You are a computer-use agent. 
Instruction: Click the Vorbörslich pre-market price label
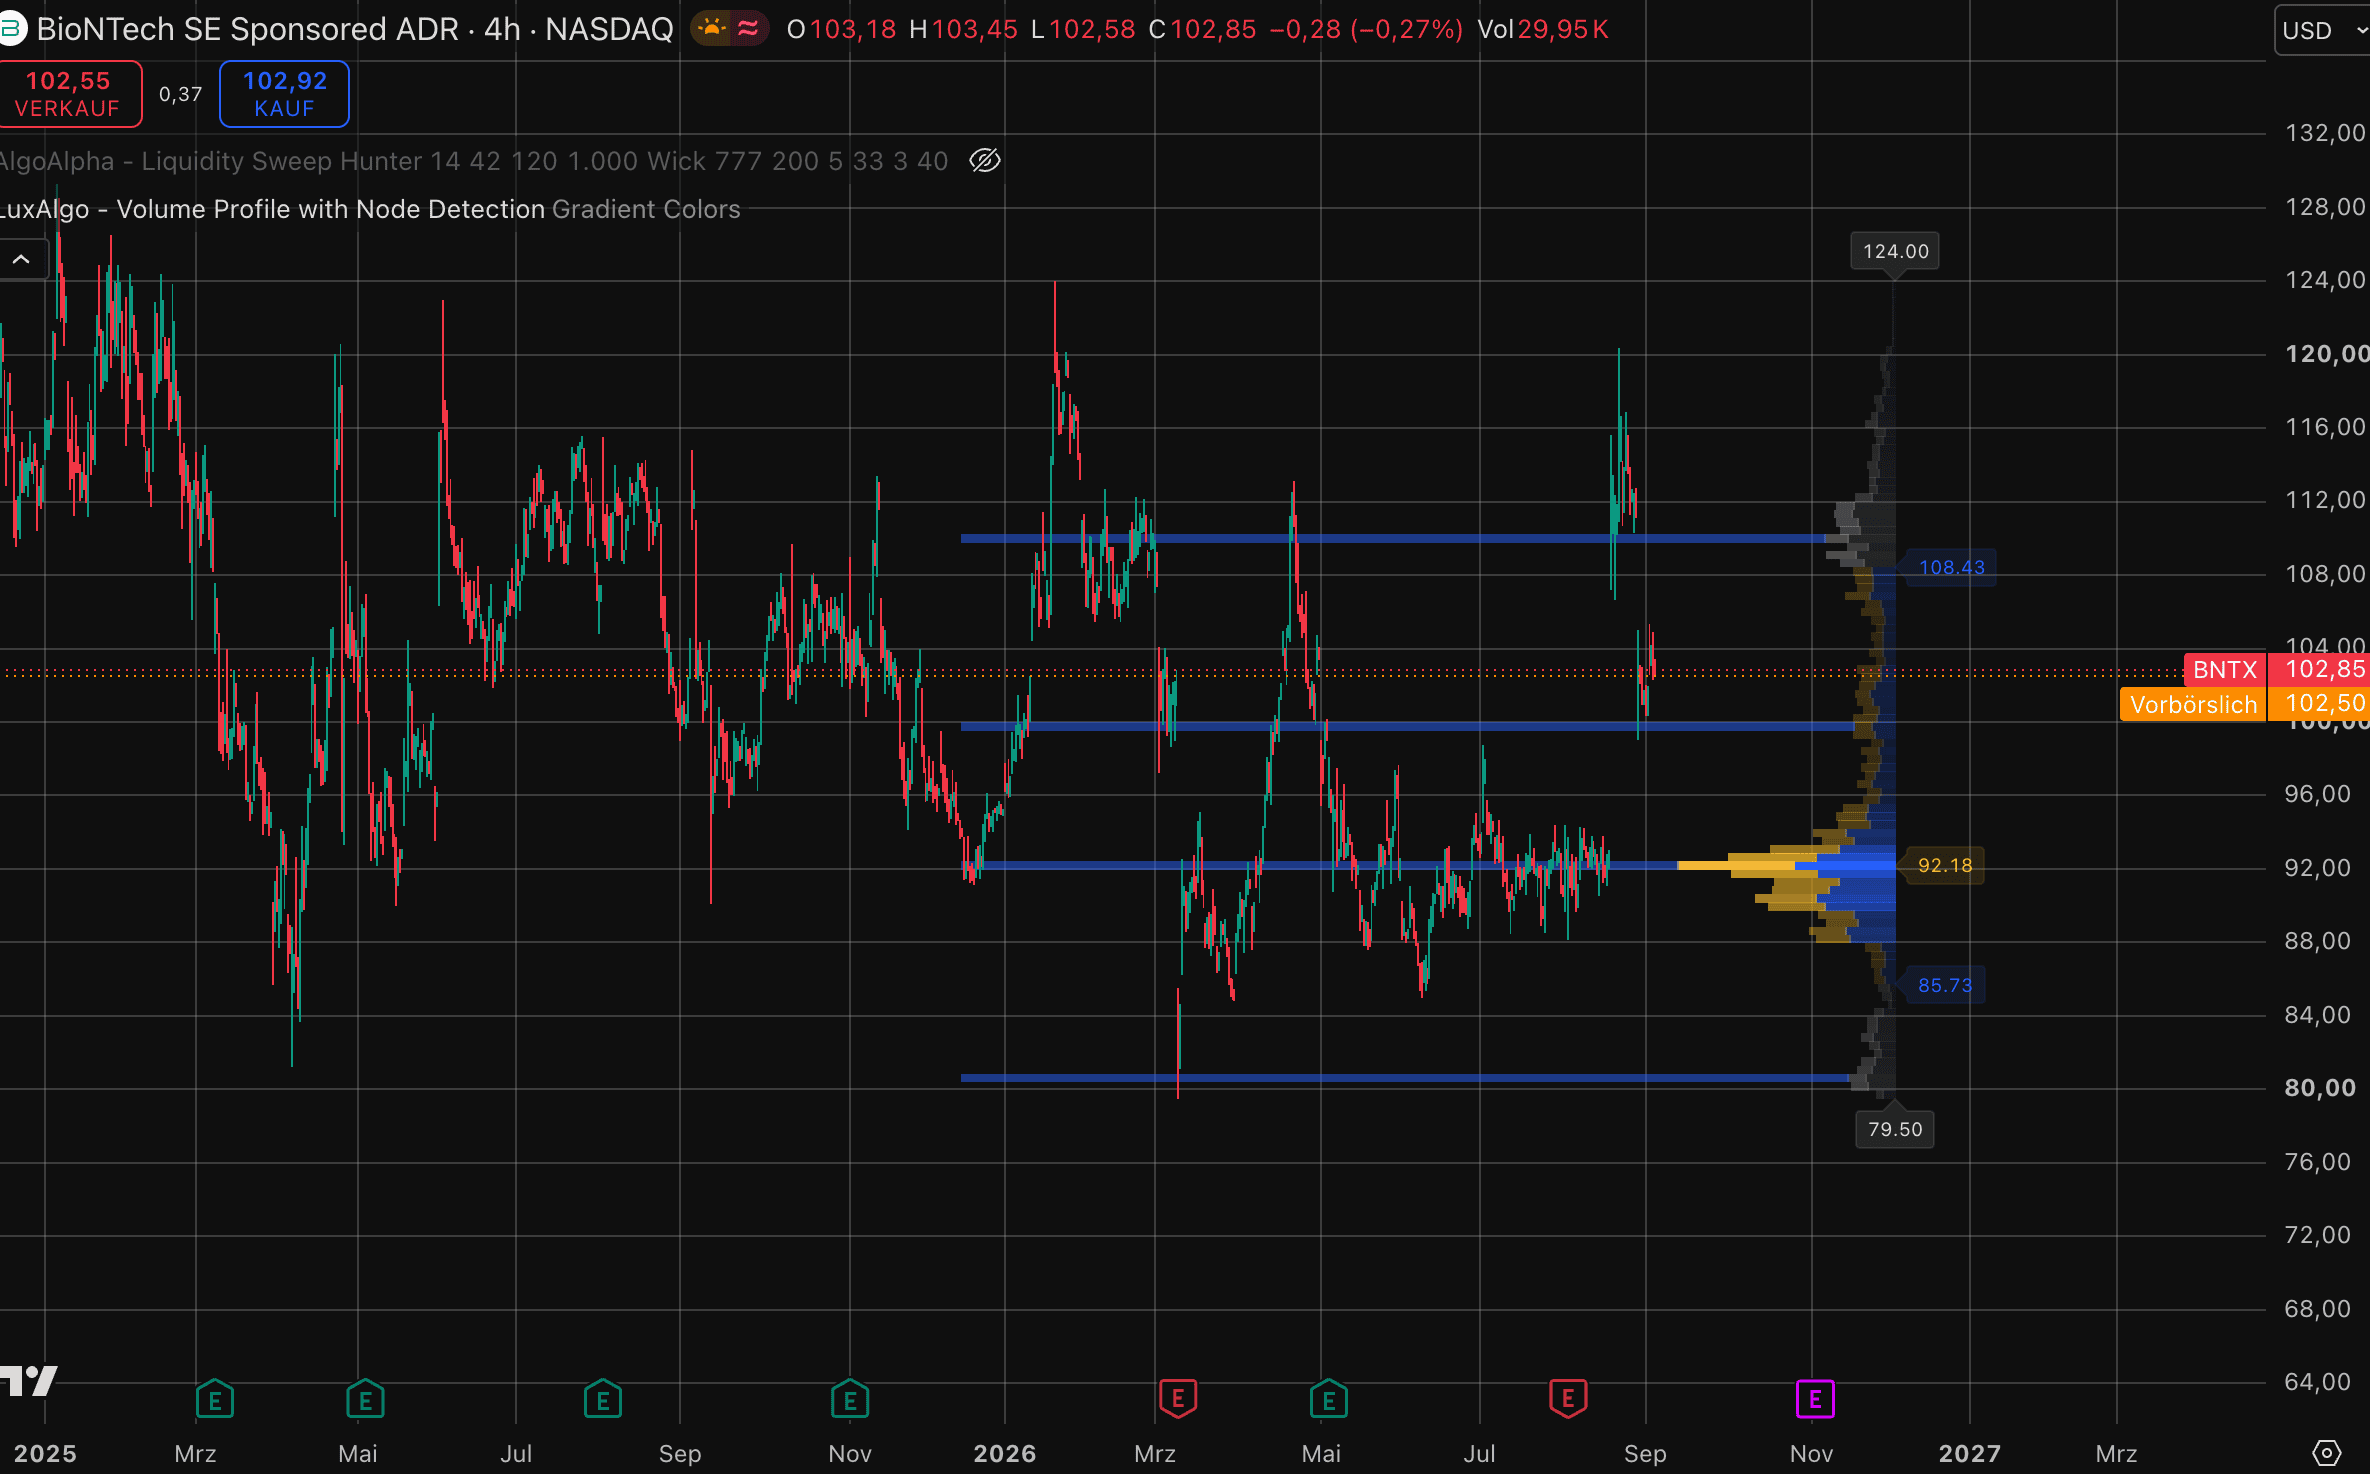(x=2193, y=704)
